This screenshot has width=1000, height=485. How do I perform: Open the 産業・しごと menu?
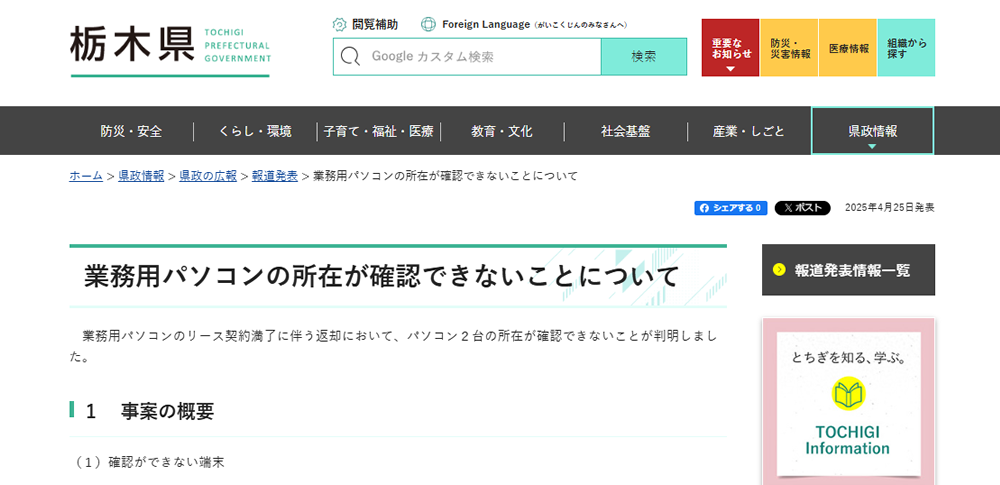(x=749, y=131)
